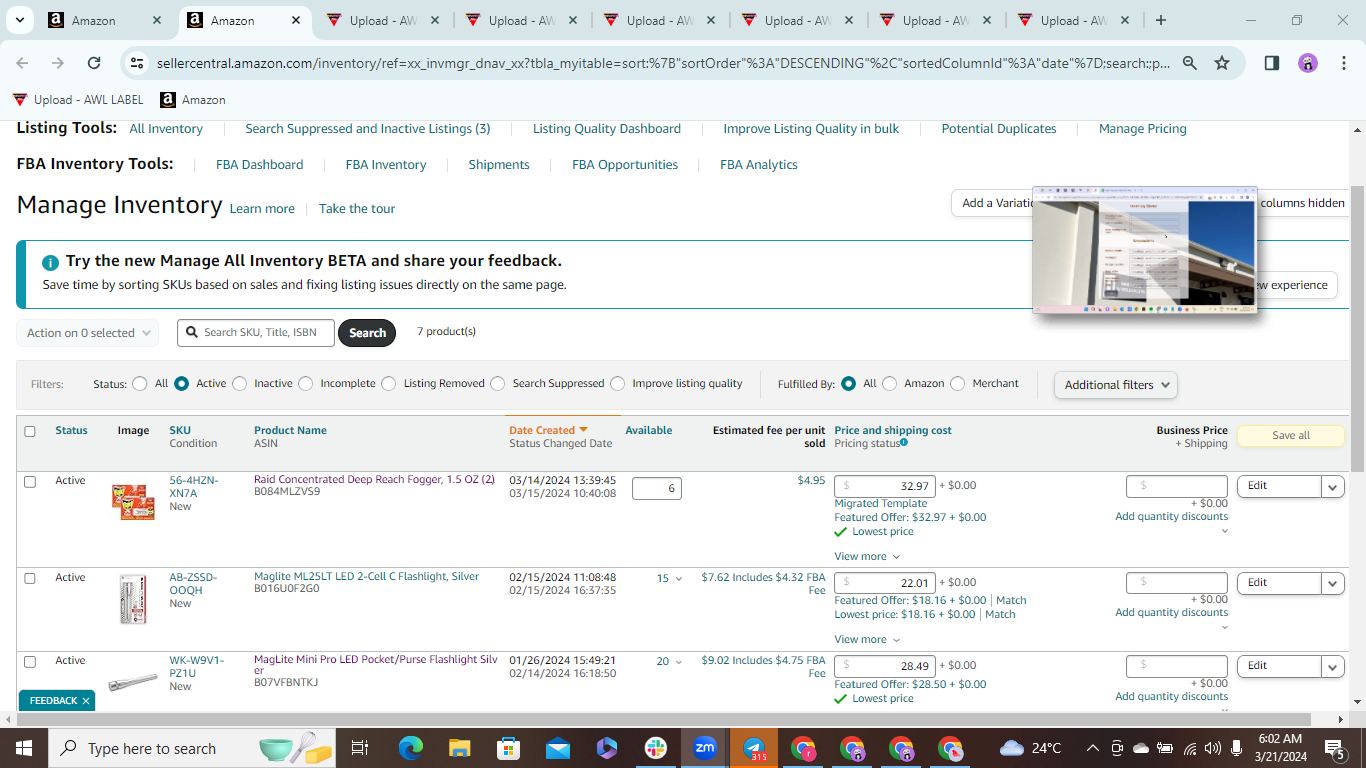
Task: Expand View more under the 22.01 price
Action: 867,640
